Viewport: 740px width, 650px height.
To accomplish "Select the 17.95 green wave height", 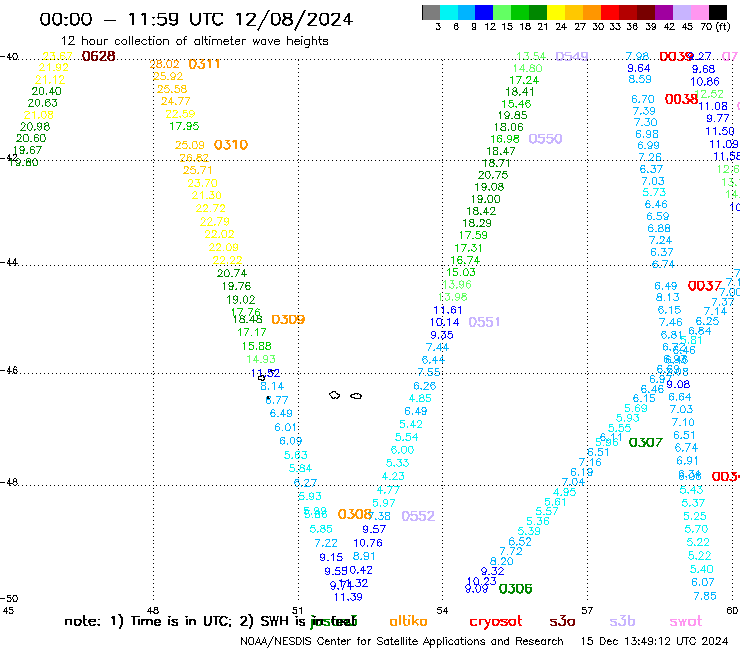I will (x=184, y=126).
